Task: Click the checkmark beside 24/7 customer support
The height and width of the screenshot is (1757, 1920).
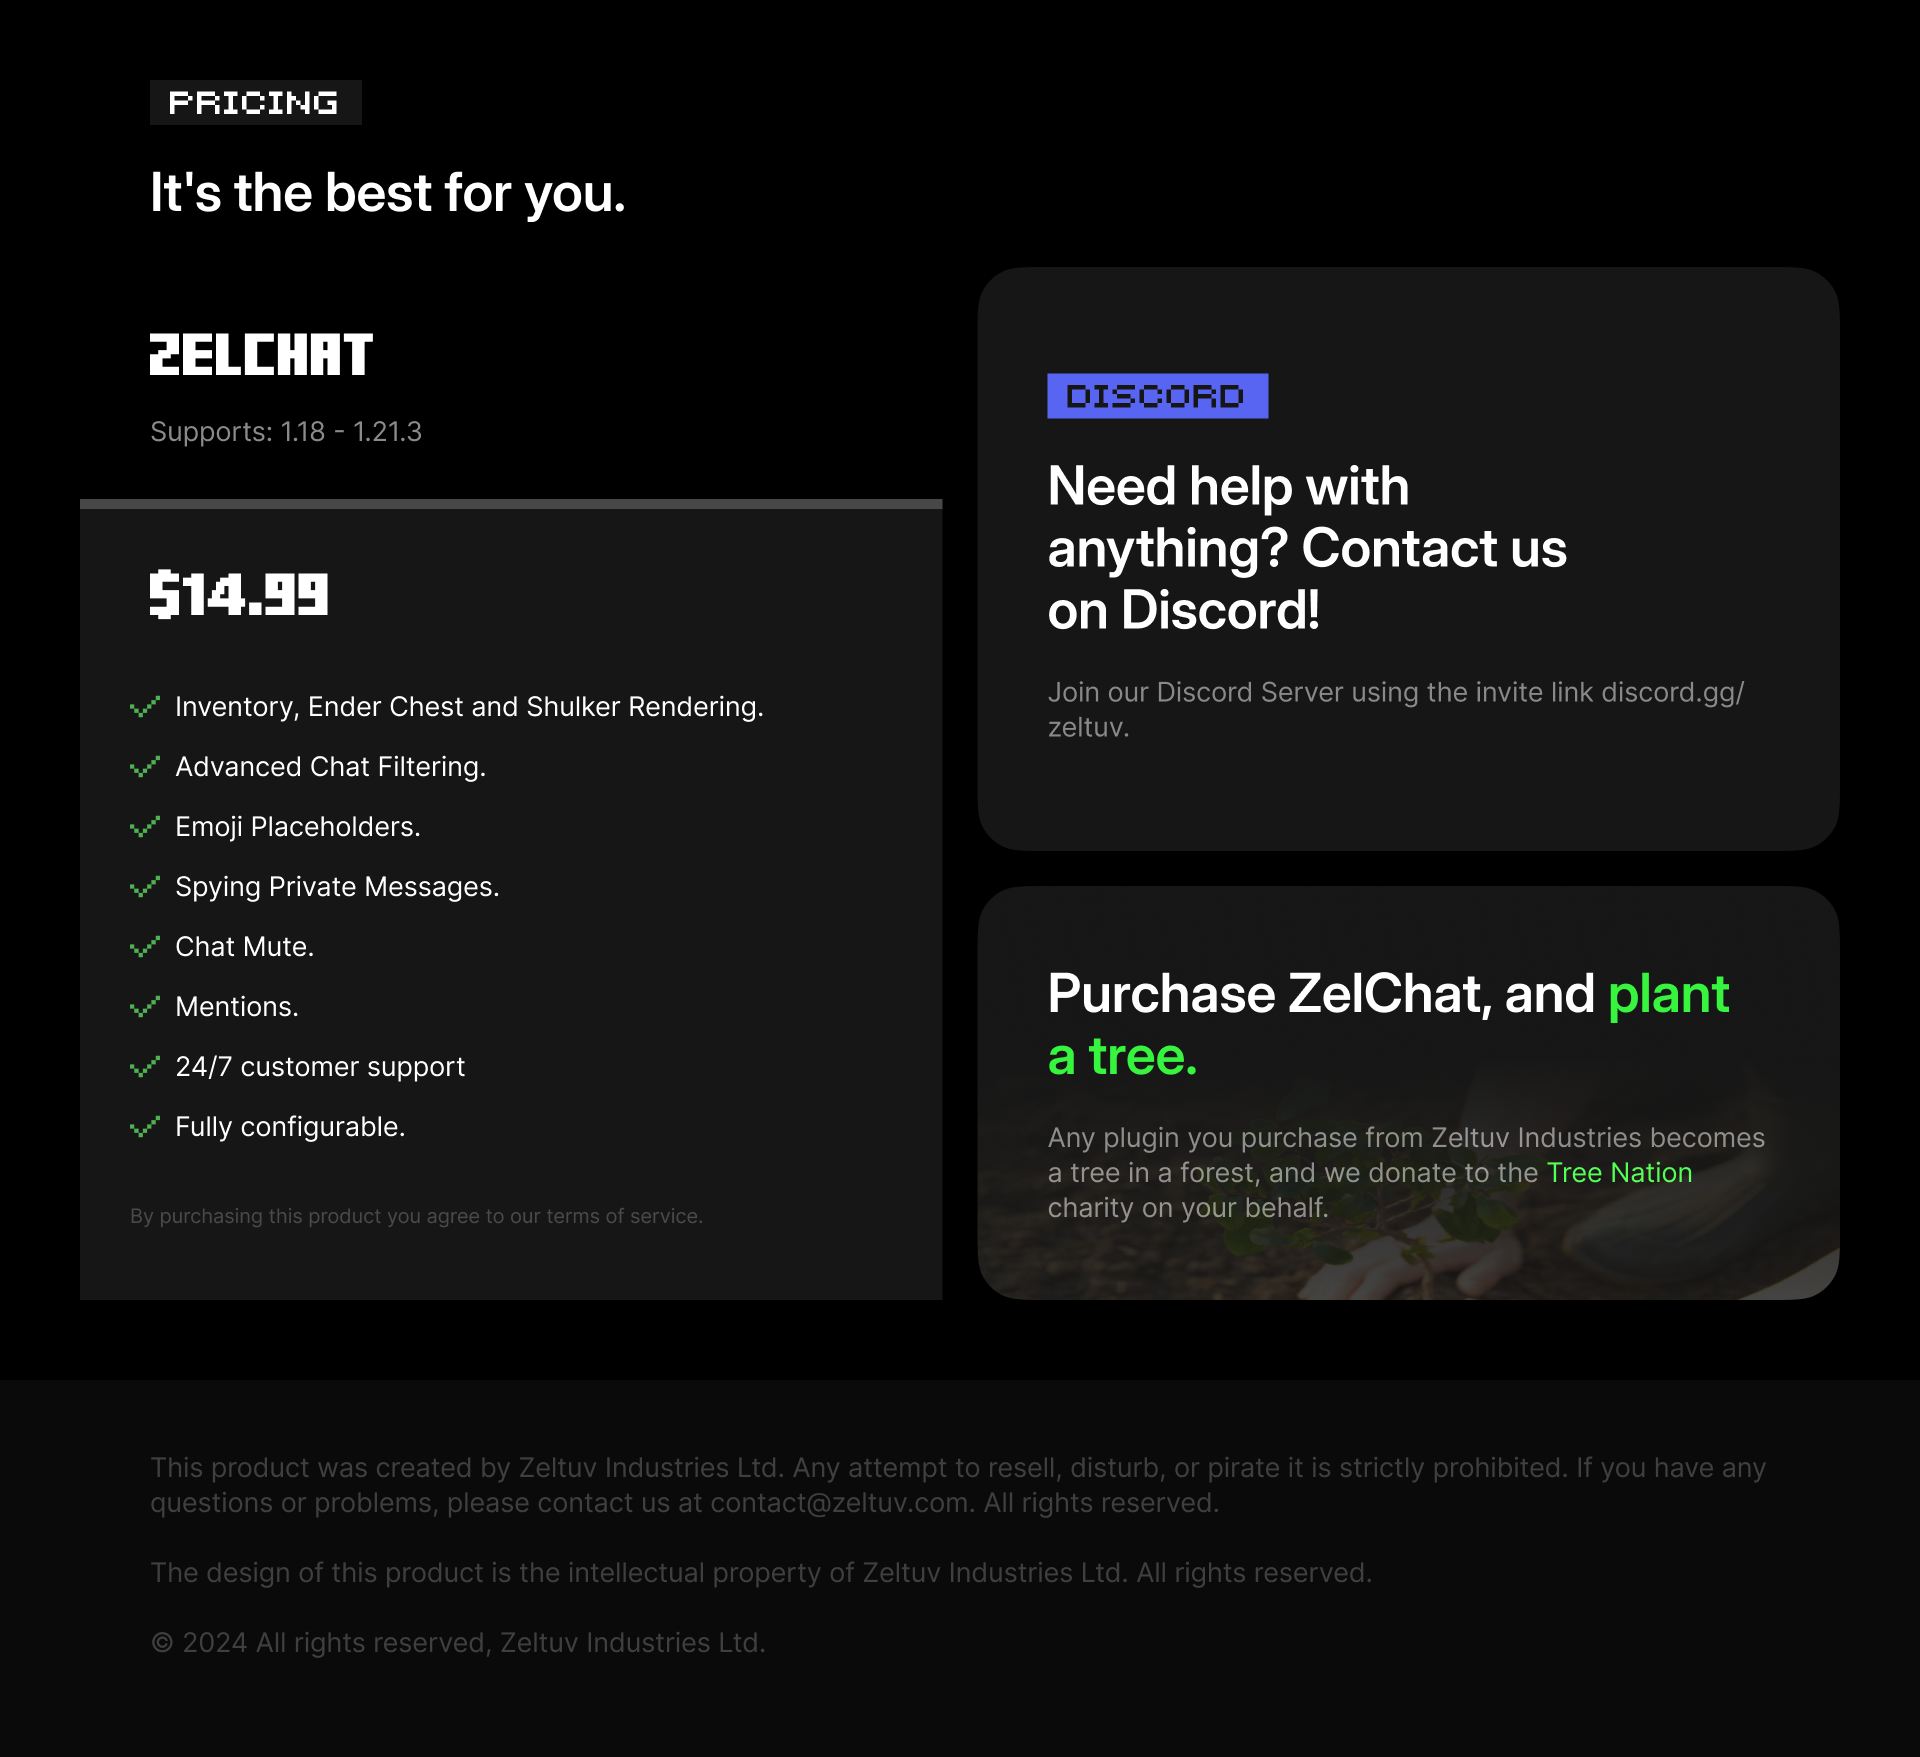Action: pyautogui.click(x=145, y=1067)
